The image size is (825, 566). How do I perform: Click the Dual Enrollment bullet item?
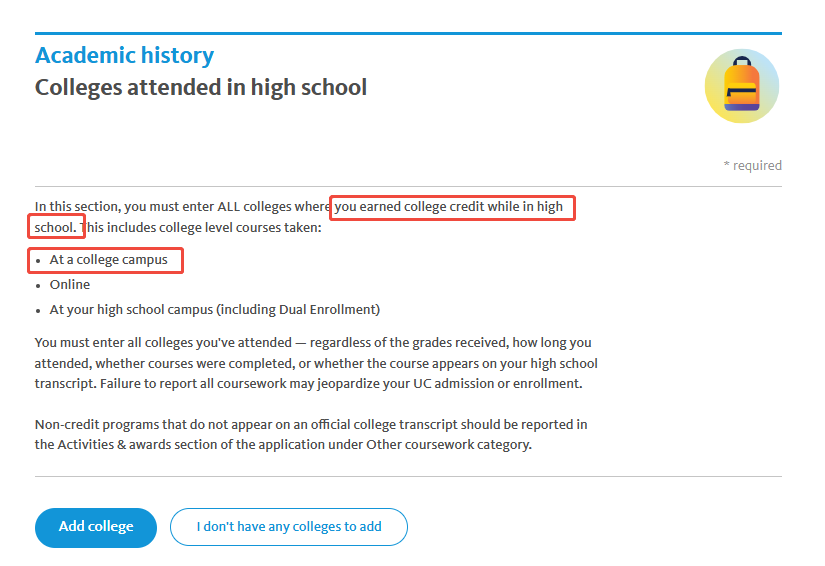coord(215,310)
